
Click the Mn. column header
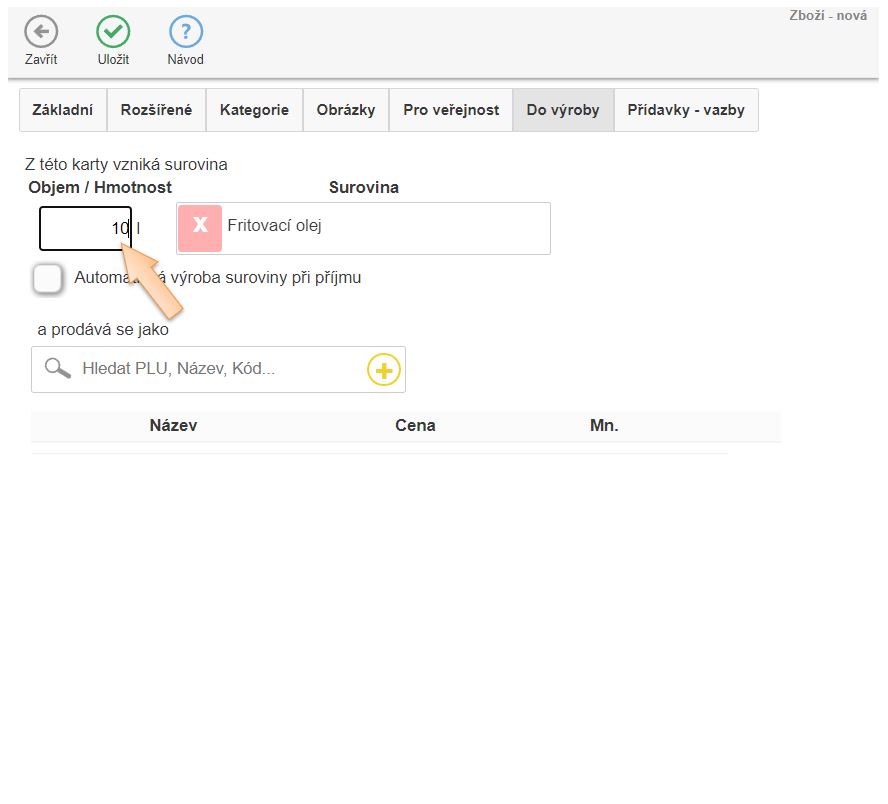[x=604, y=425]
